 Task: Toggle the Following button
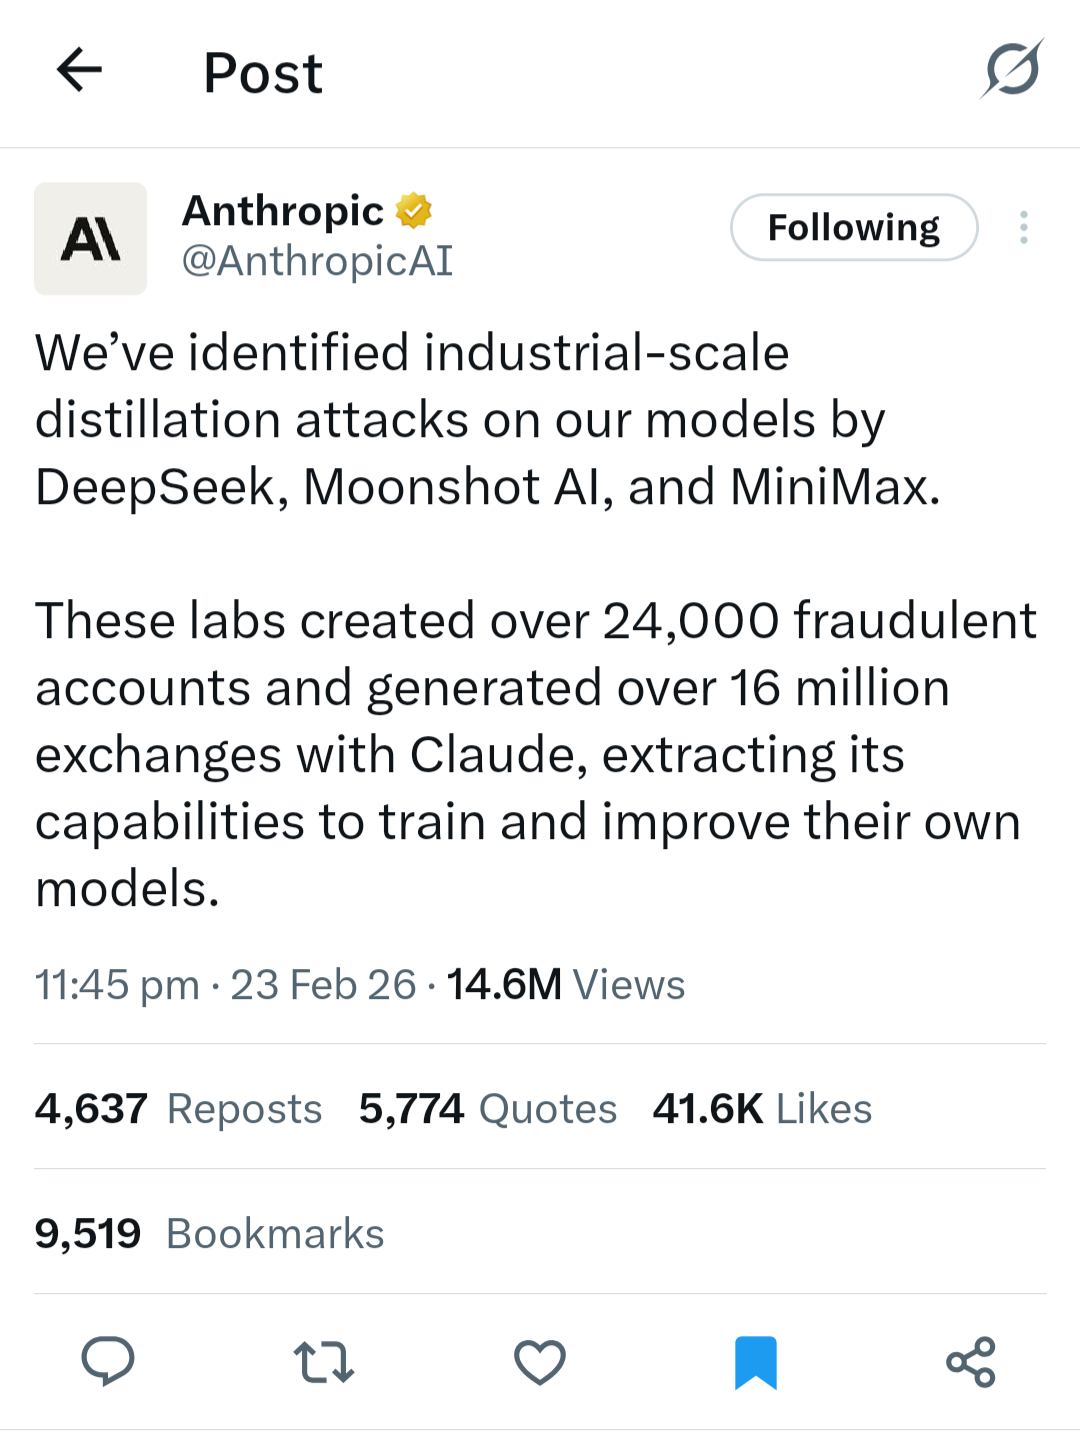click(854, 227)
